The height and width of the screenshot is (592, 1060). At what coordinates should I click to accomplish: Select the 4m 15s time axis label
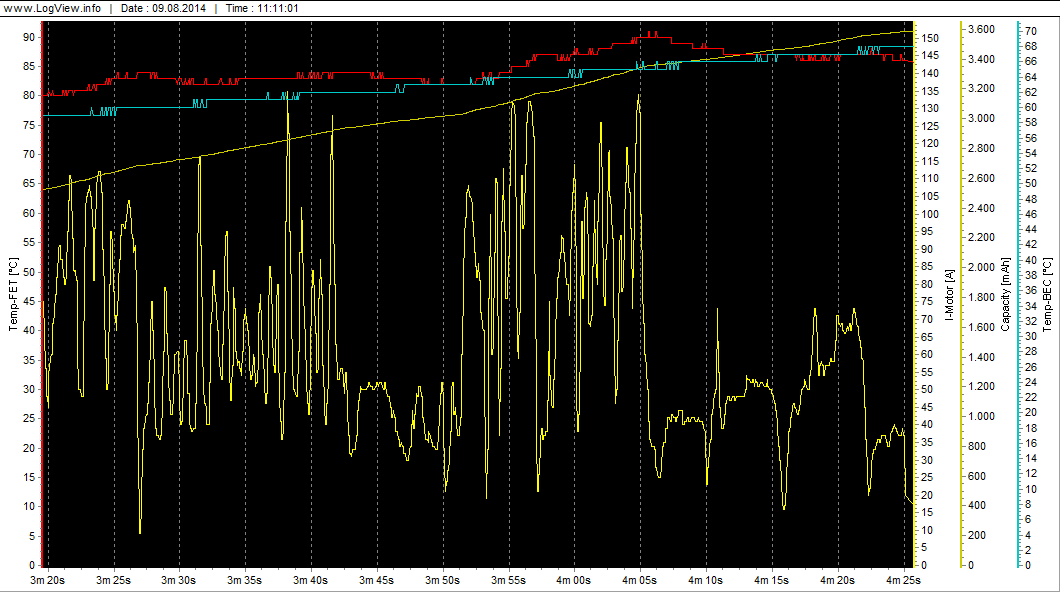(771, 580)
